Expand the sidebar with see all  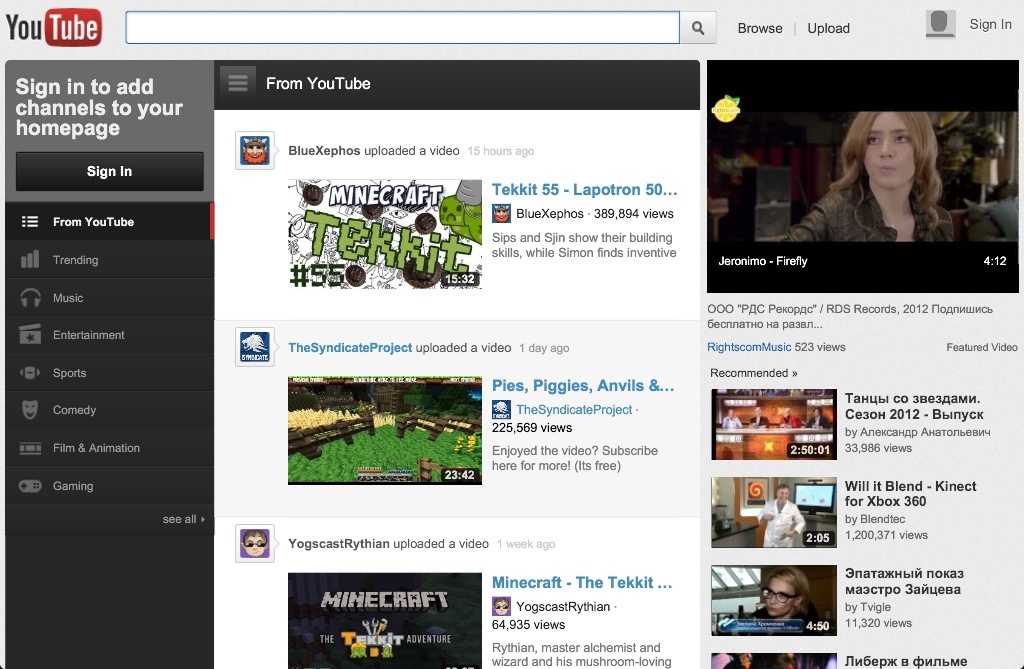click(183, 519)
